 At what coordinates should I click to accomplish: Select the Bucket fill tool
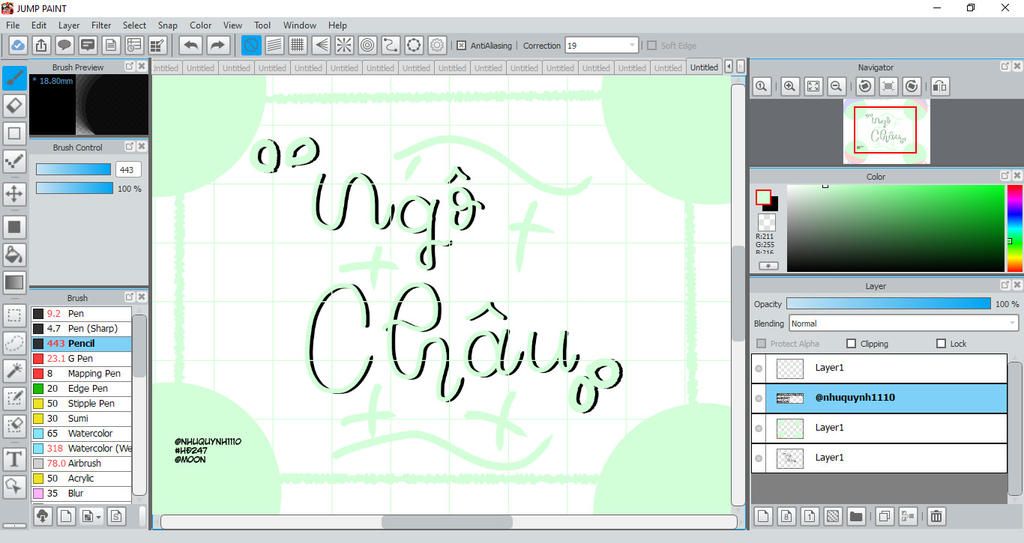click(14, 255)
